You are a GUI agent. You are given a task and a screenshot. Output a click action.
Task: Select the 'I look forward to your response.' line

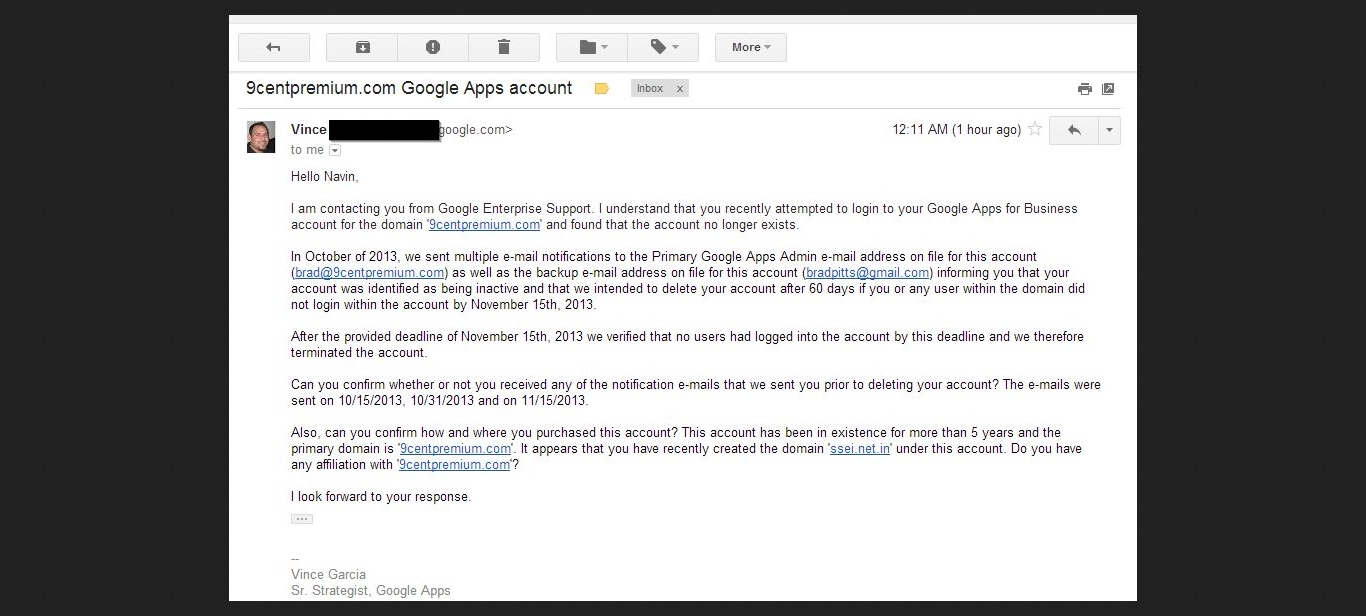(x=381, y=497)
